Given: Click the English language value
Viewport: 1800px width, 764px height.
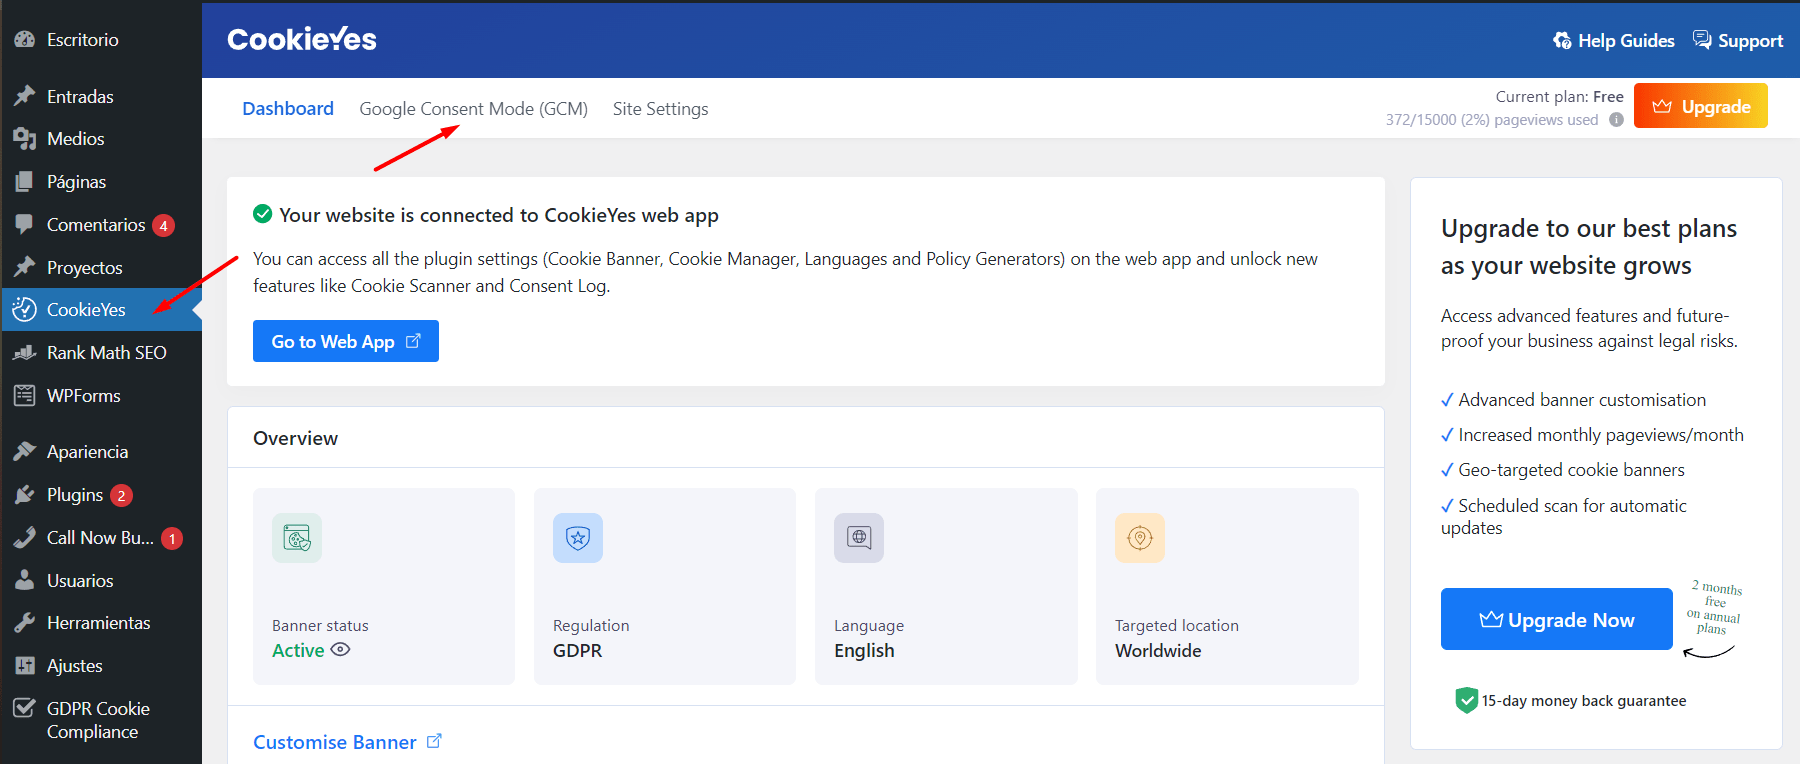Looking at the screenshot, I should [x=864, y=650].
